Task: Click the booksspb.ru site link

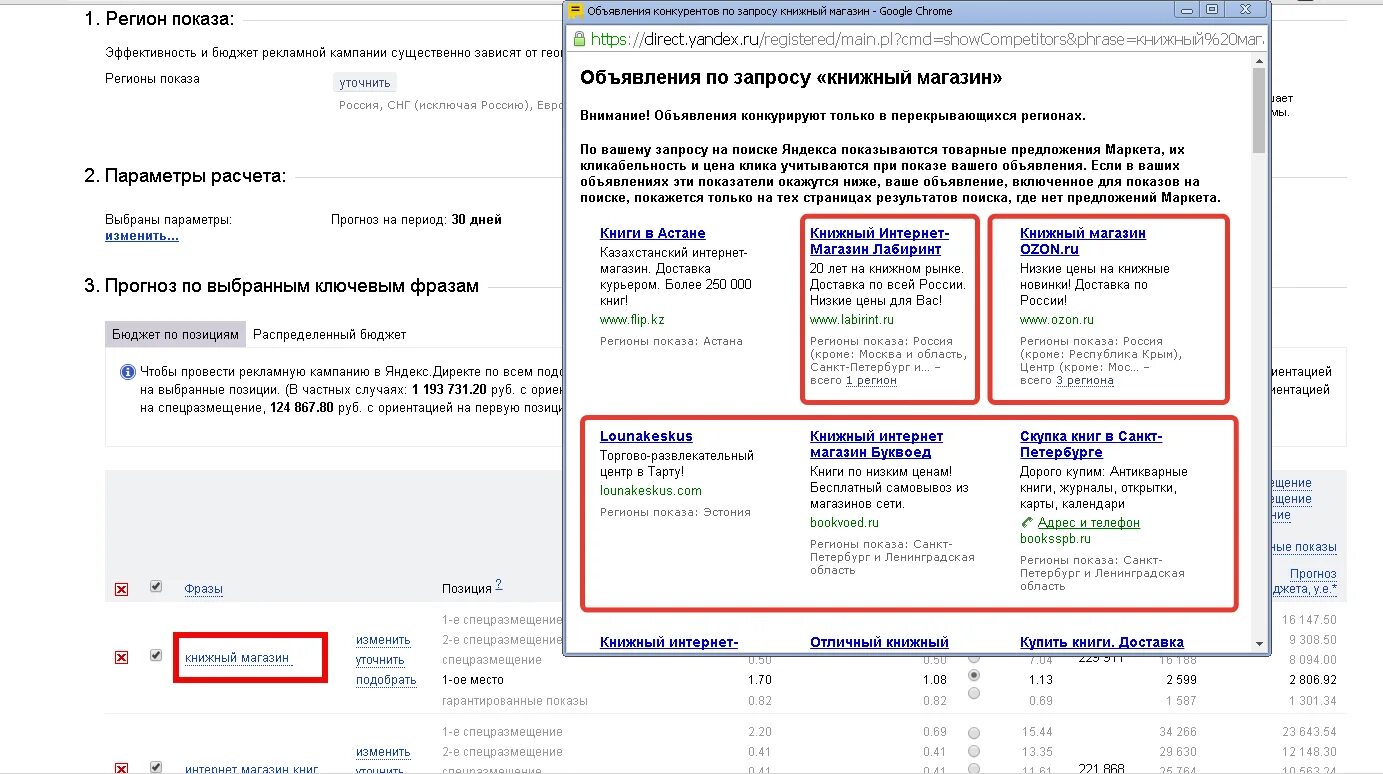Action: (1056, 539)
